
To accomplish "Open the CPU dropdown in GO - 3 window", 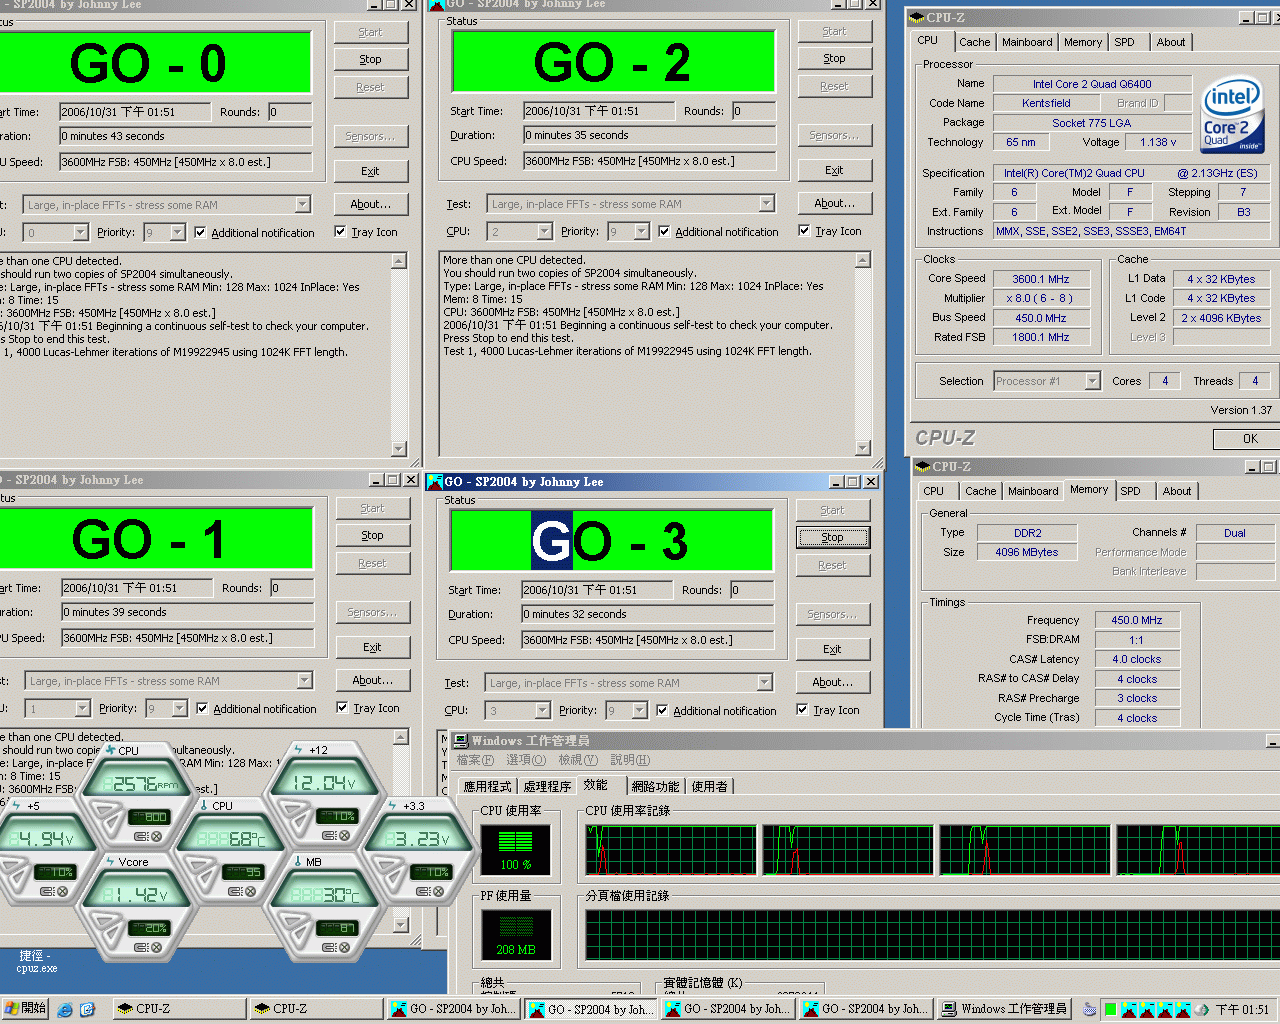I will tap(542, 710).
